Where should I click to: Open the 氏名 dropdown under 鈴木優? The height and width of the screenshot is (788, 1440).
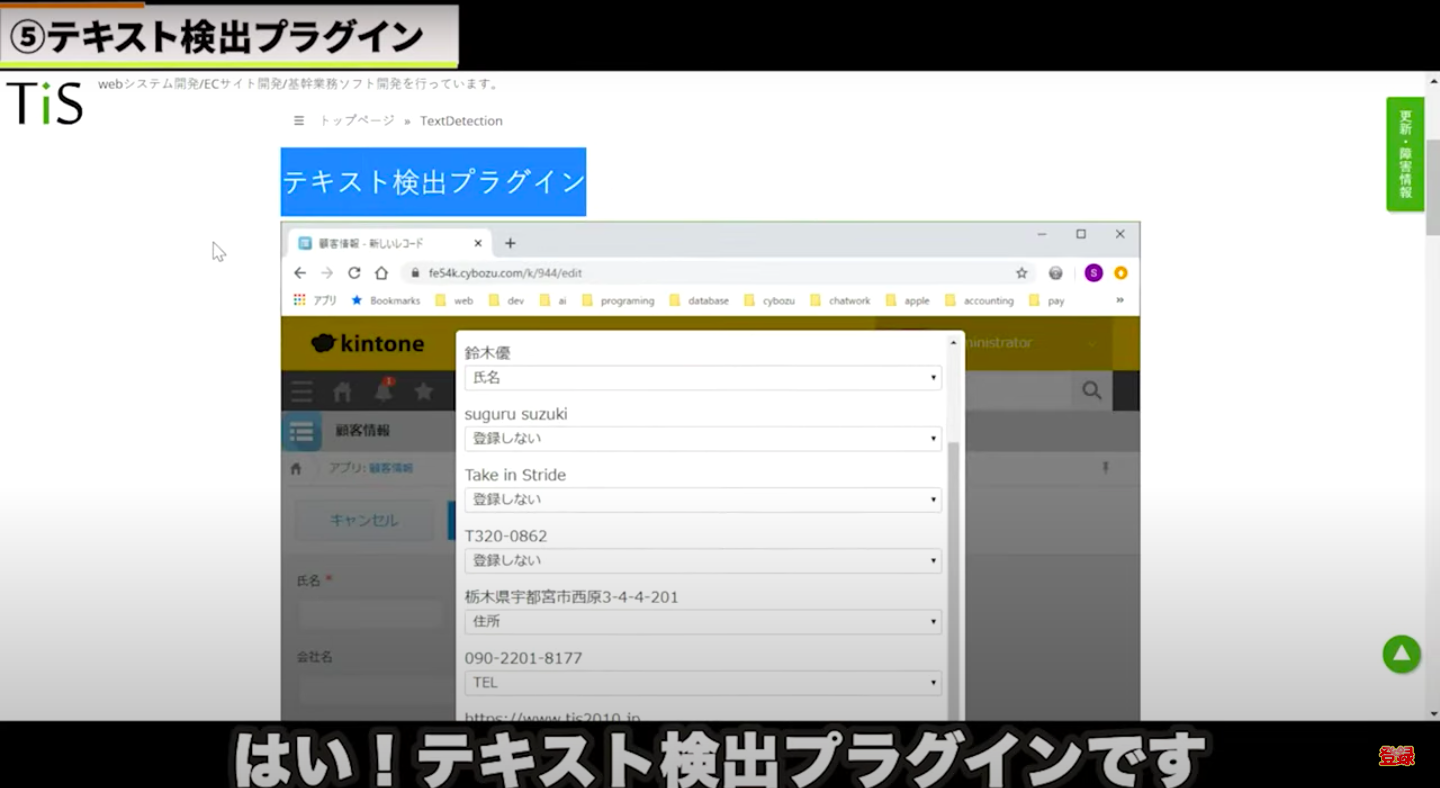[702, 378]
